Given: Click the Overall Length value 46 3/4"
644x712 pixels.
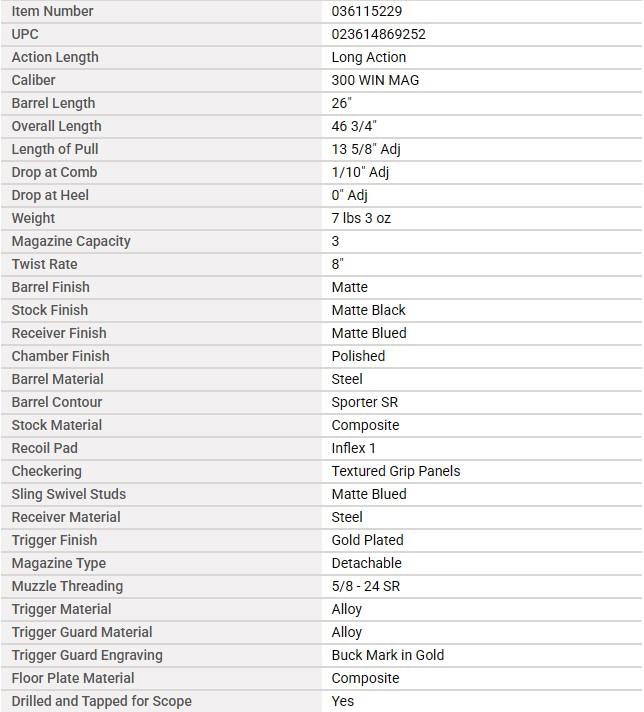Looking at the screenshot, I should coord(354,126).
